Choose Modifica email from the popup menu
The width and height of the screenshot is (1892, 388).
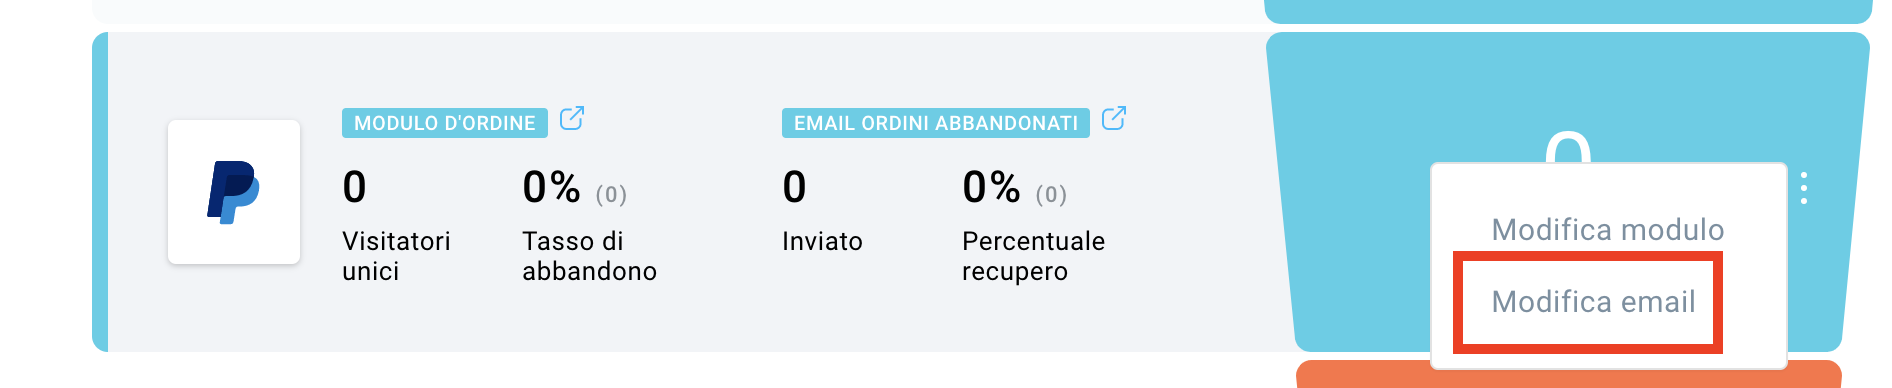pos(1593,302)
